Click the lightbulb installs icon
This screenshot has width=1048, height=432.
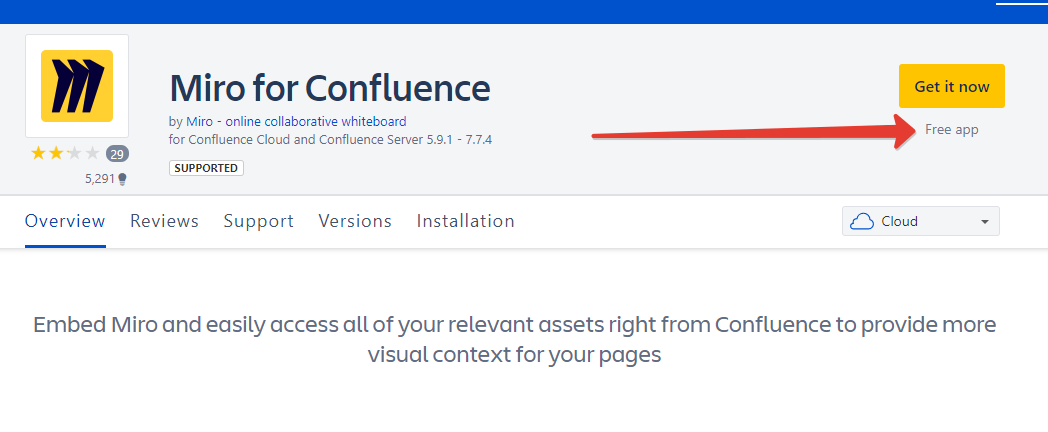click(x=123, y=180)
